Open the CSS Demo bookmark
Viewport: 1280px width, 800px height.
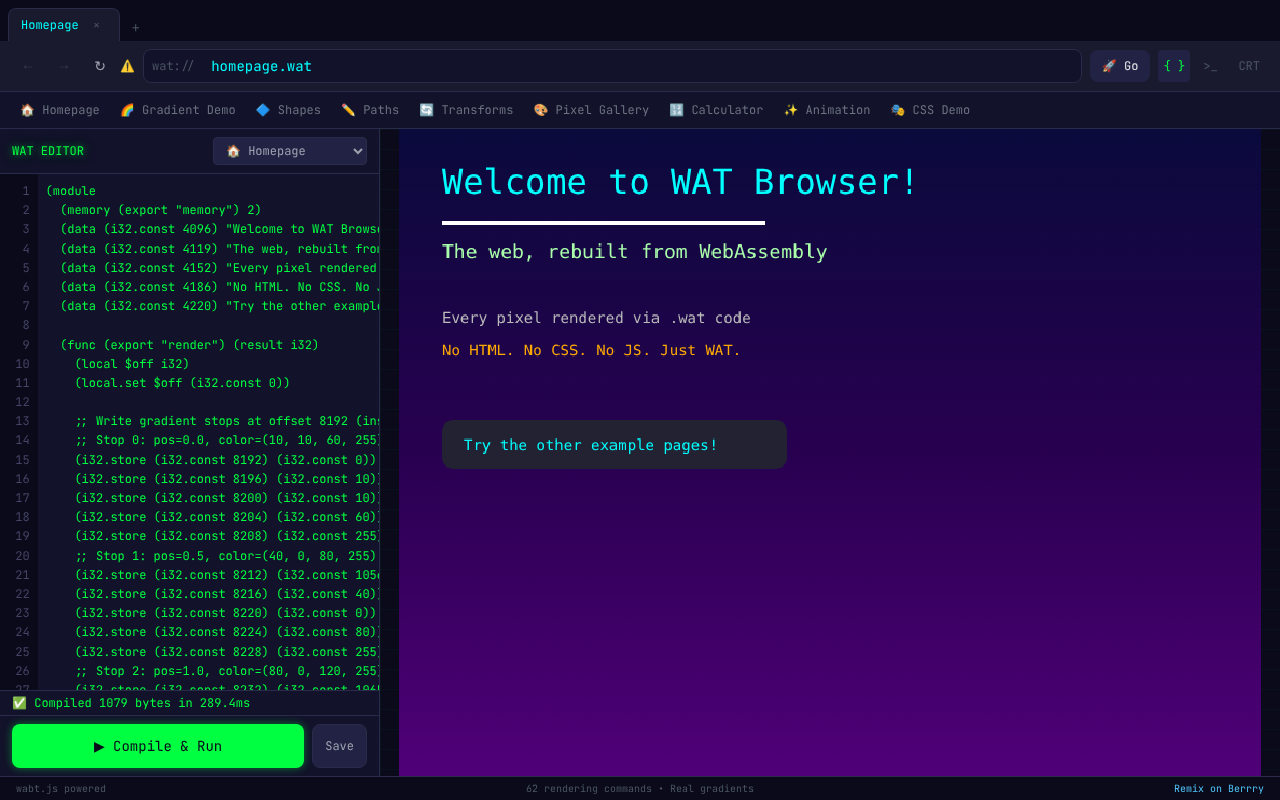[x=930, y=110]
